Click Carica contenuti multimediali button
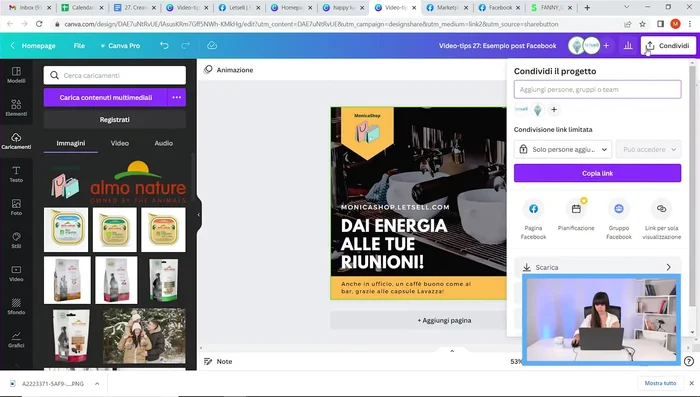The image size is (700, 397). (x=106, y=97)
